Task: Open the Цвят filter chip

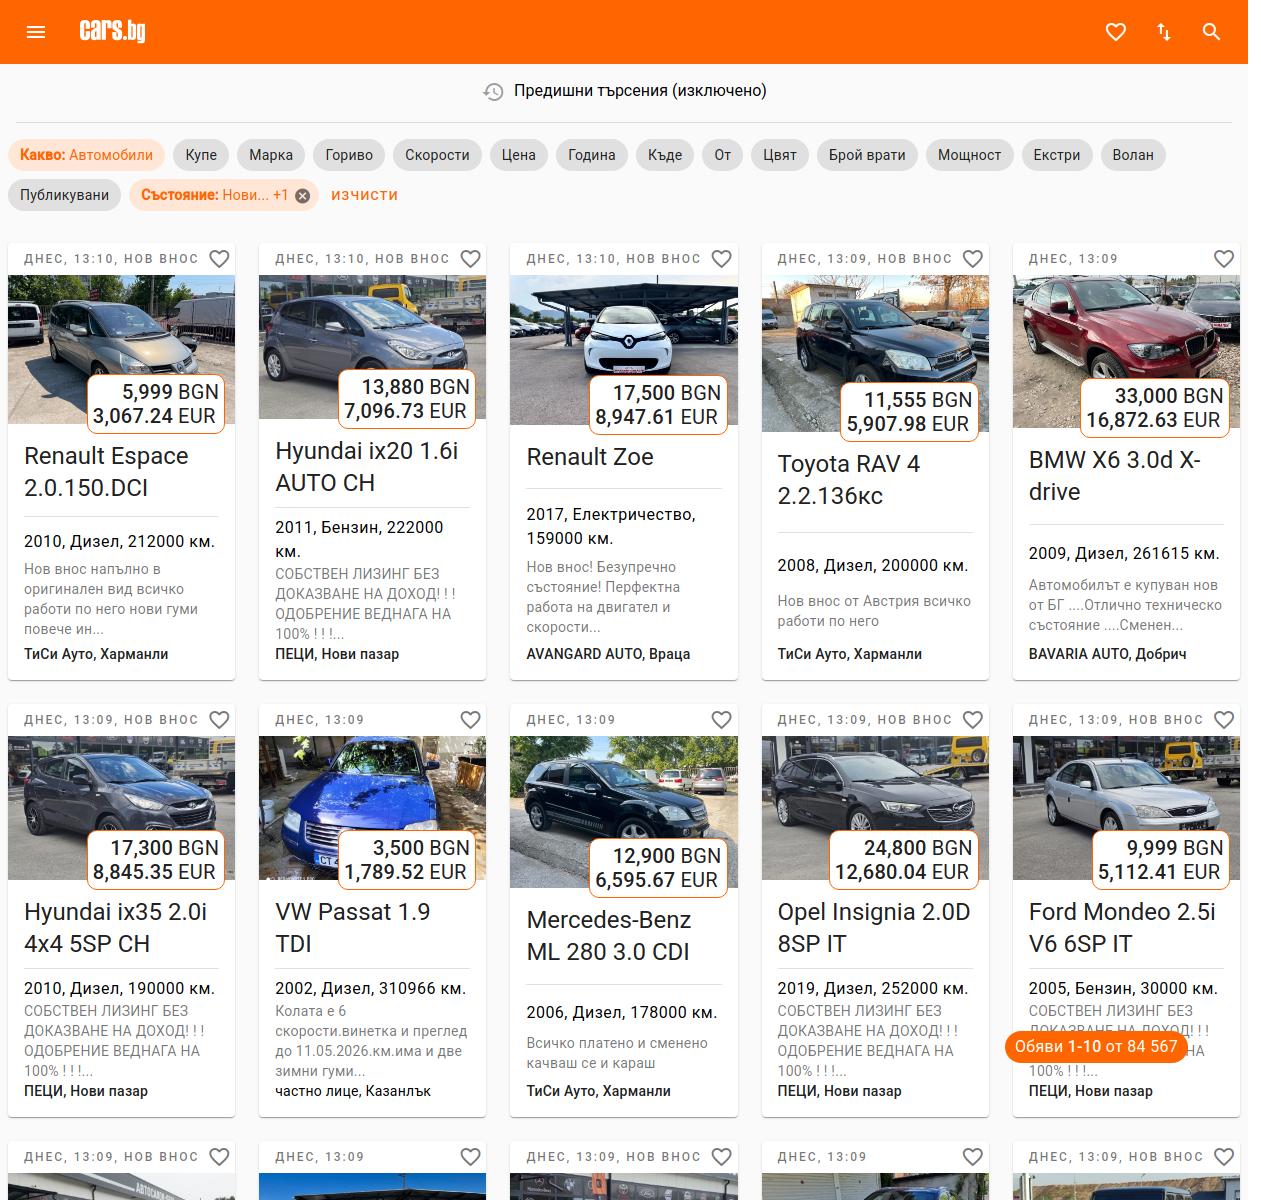Action: tap(780, 155)
